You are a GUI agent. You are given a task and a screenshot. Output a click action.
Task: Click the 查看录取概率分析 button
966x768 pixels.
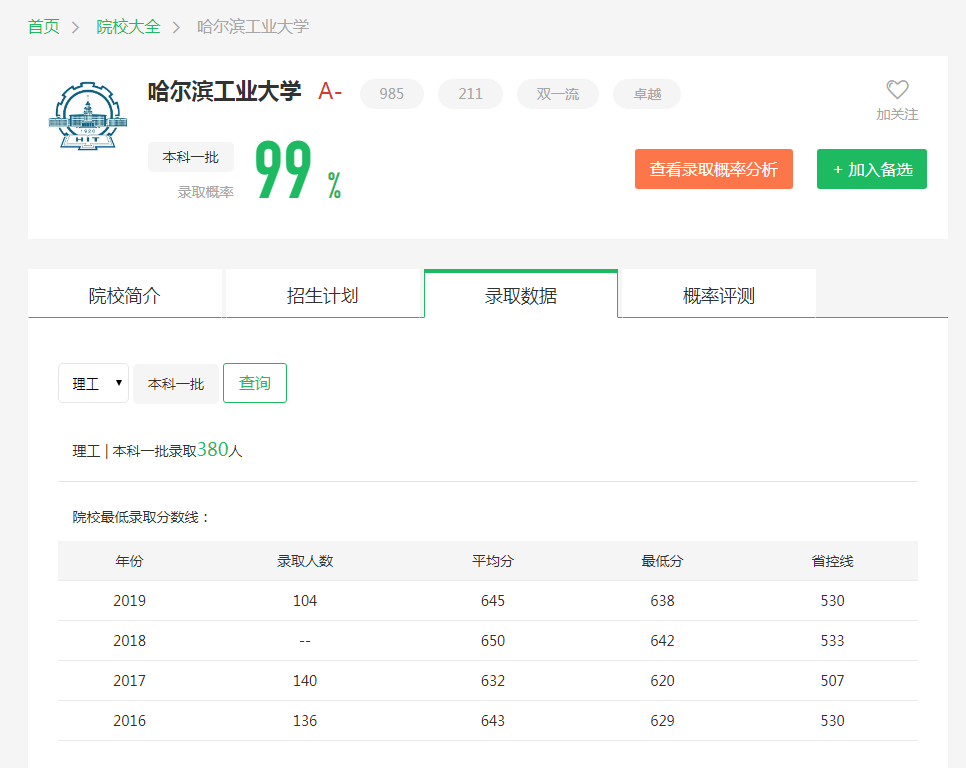(713, 169)
